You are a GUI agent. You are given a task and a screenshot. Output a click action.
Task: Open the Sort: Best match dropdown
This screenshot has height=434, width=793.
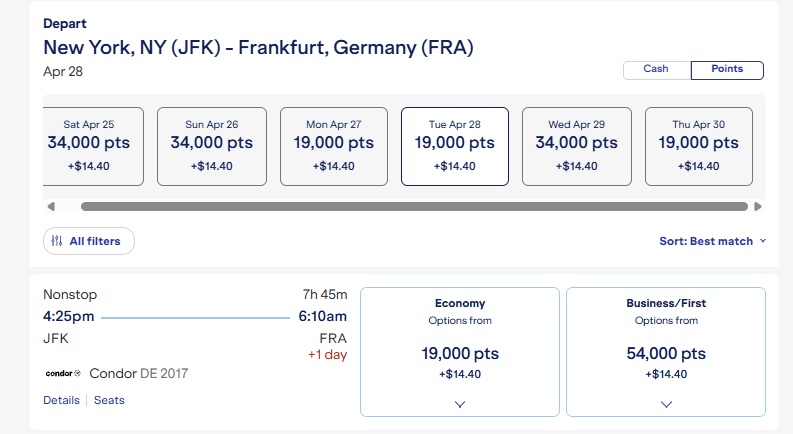(x=713, y=241)
